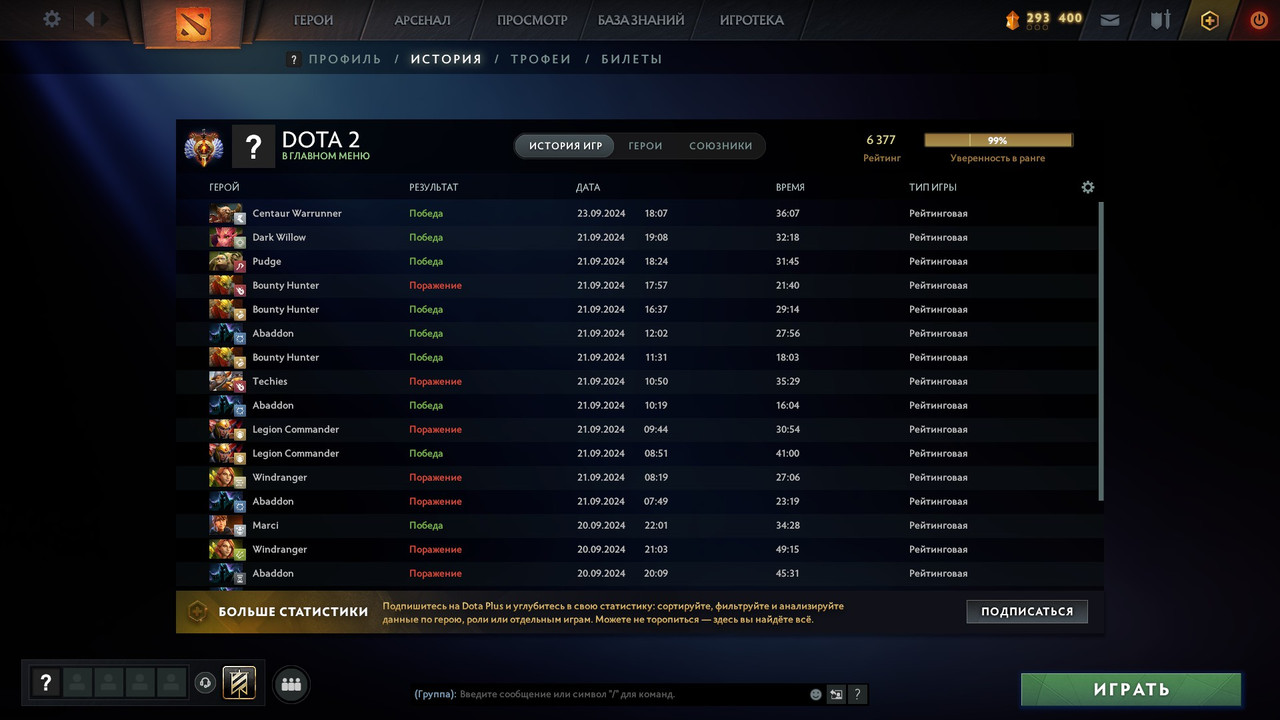This screenshot has width=1280, height=720.
Task: Open the first empty party slot
Action: point(77,683)
